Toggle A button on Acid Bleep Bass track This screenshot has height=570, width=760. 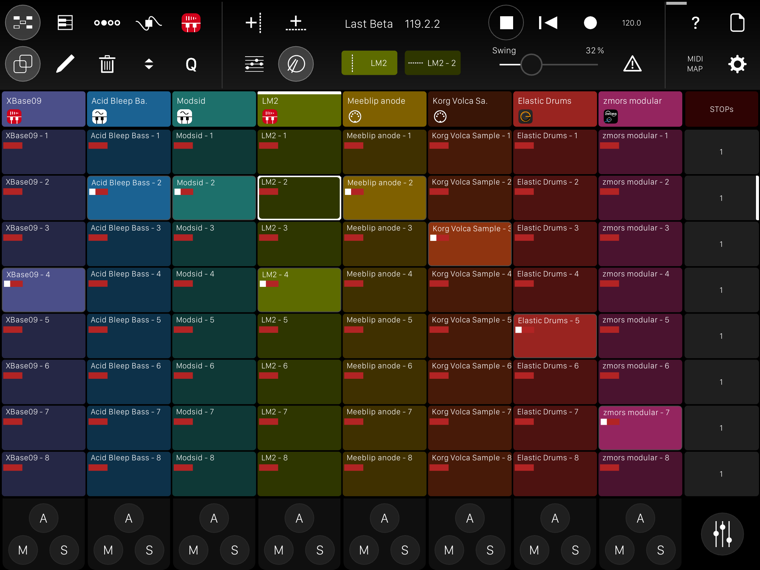pos(128,519)
